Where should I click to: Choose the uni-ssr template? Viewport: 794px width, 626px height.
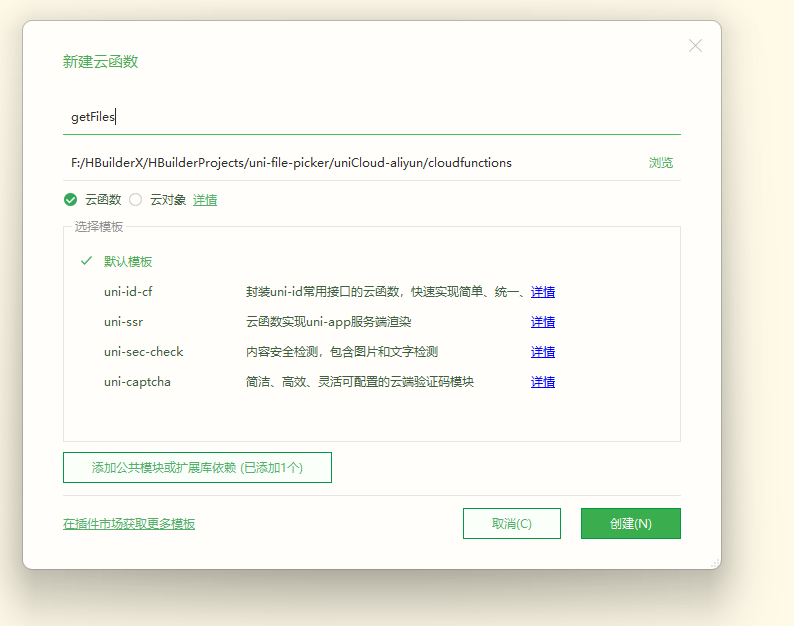(x=123, y=322)
